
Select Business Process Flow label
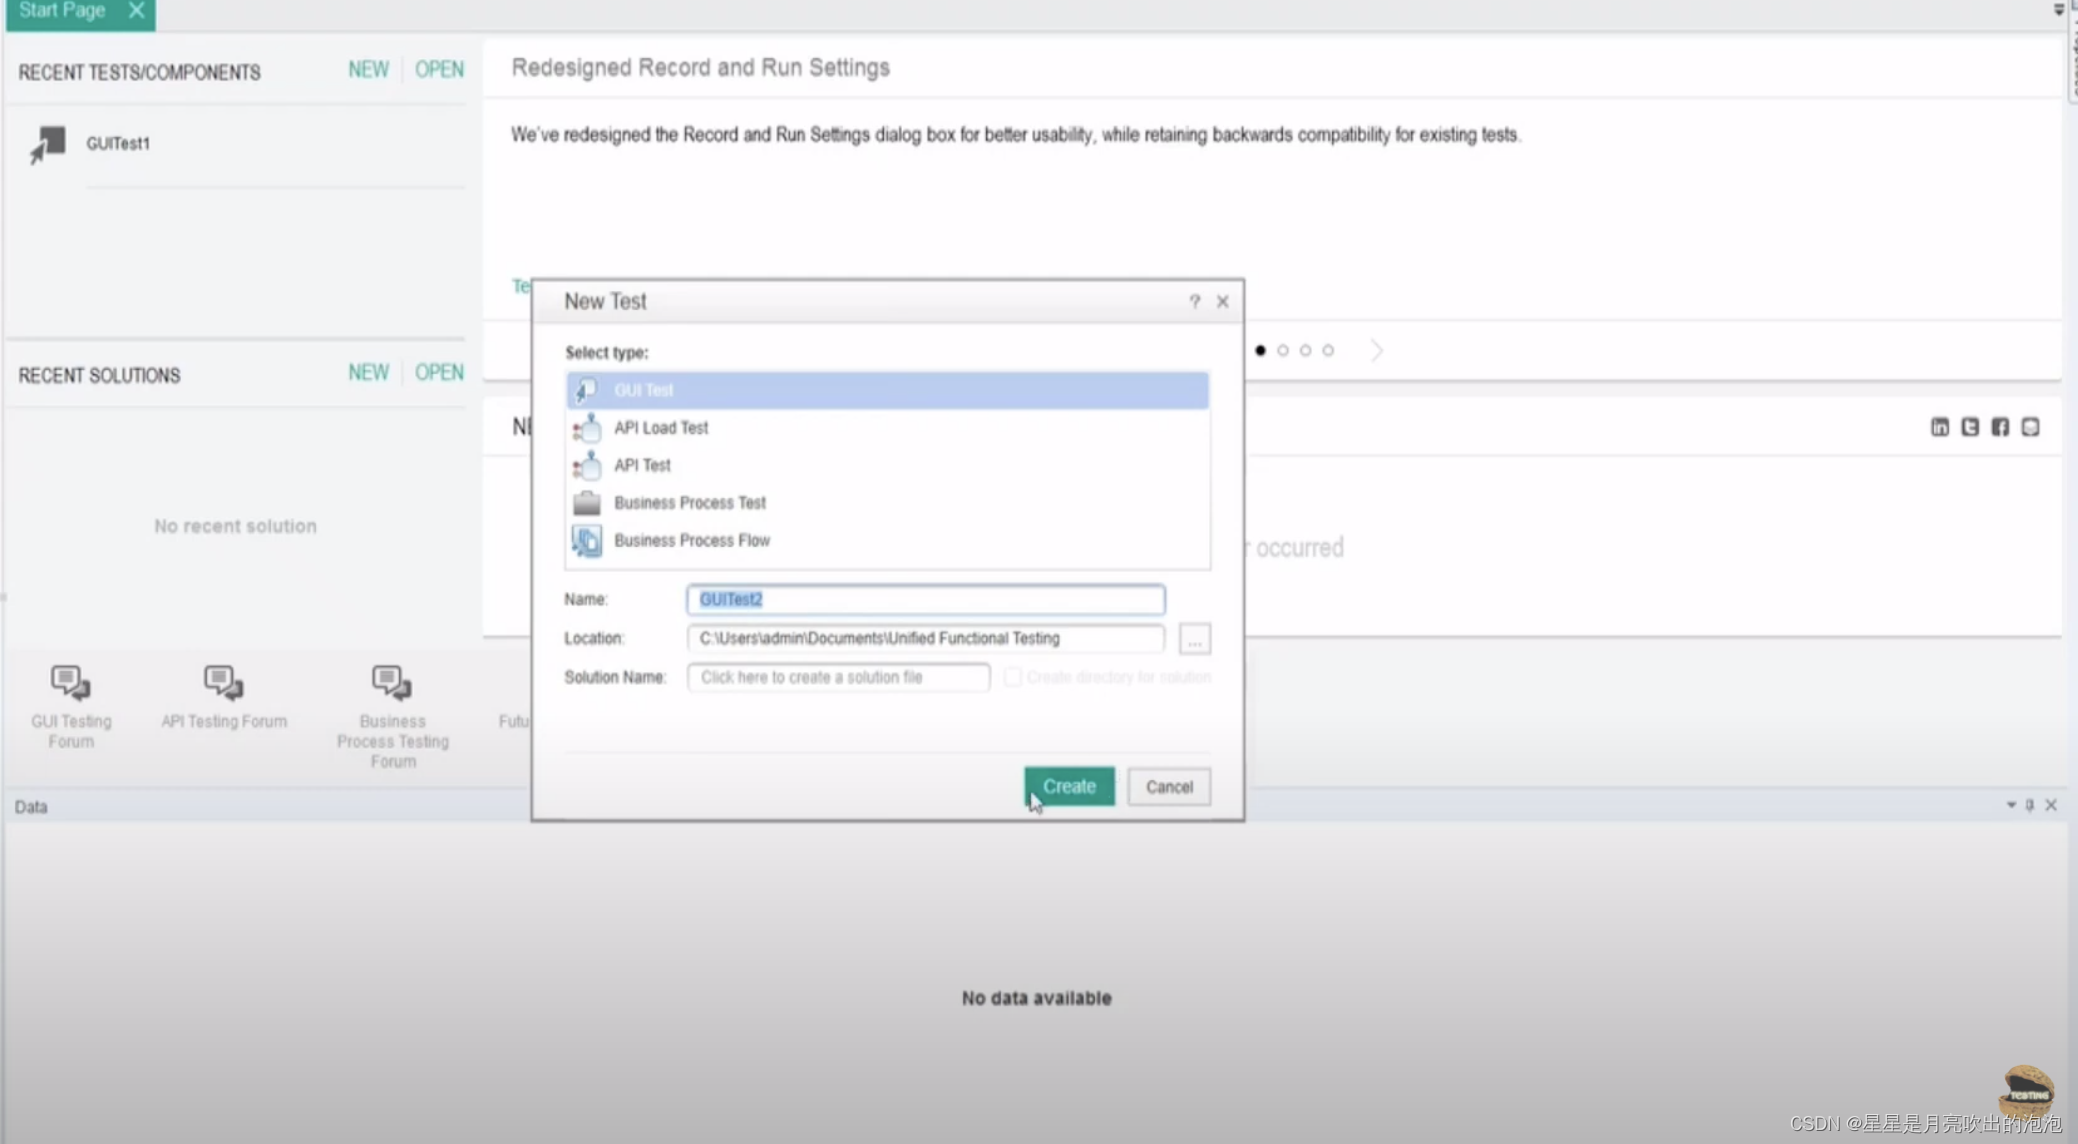[x=692, y=541]
